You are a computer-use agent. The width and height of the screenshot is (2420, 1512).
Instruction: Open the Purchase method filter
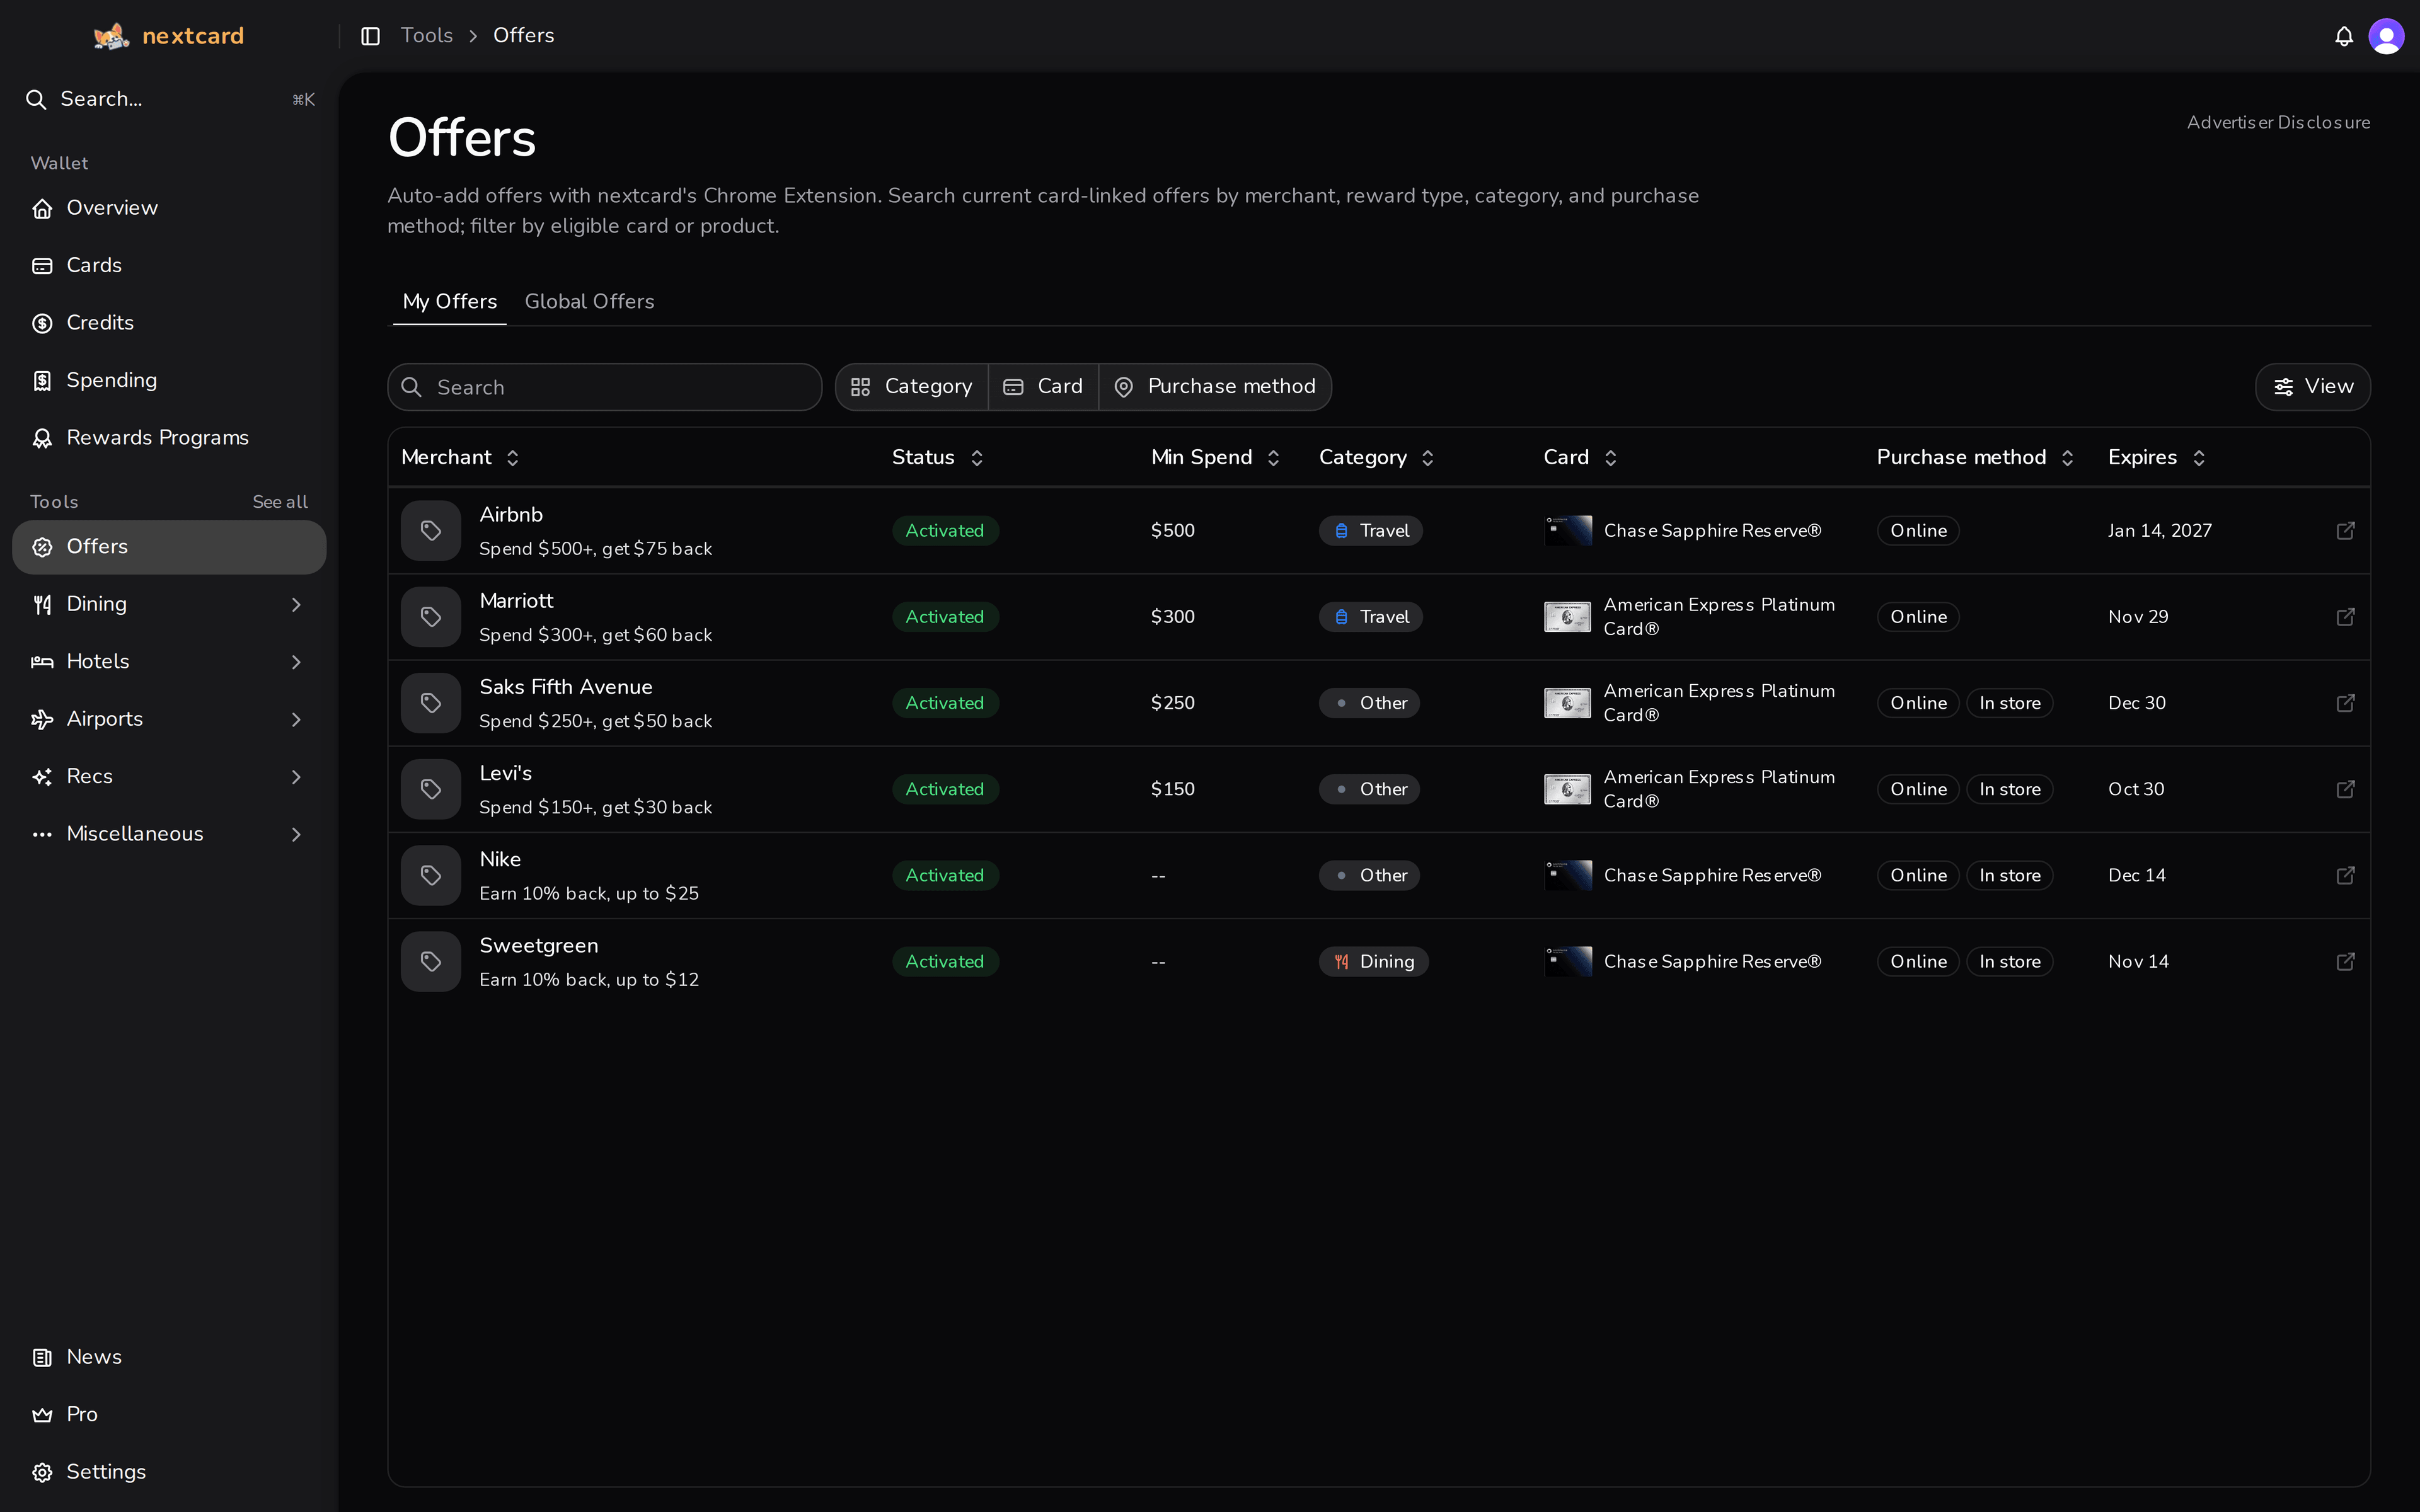1215,387
